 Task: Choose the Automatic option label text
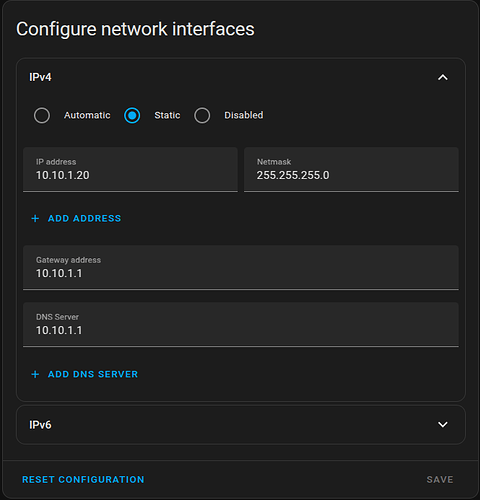[87, 115]
